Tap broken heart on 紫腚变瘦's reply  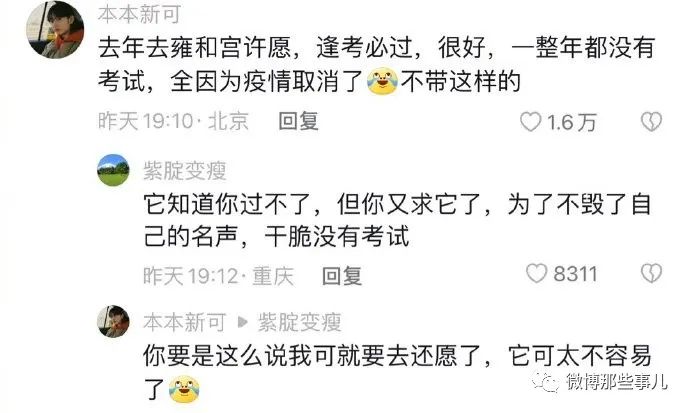(x=651, y=274)
